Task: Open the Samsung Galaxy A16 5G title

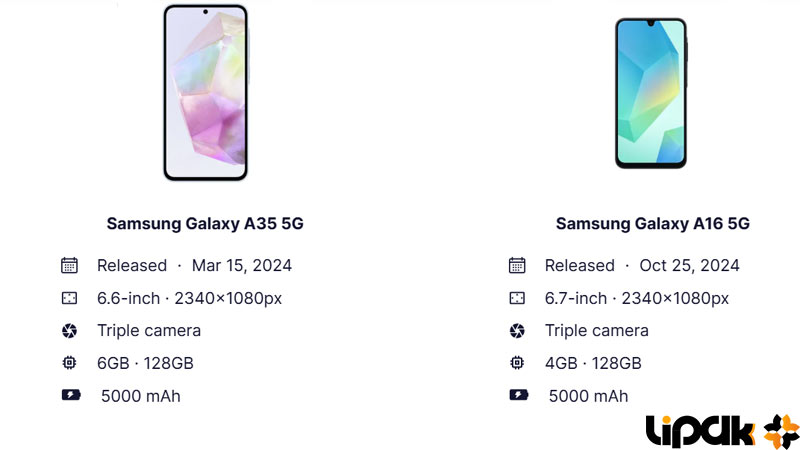Action: [653, 223]
